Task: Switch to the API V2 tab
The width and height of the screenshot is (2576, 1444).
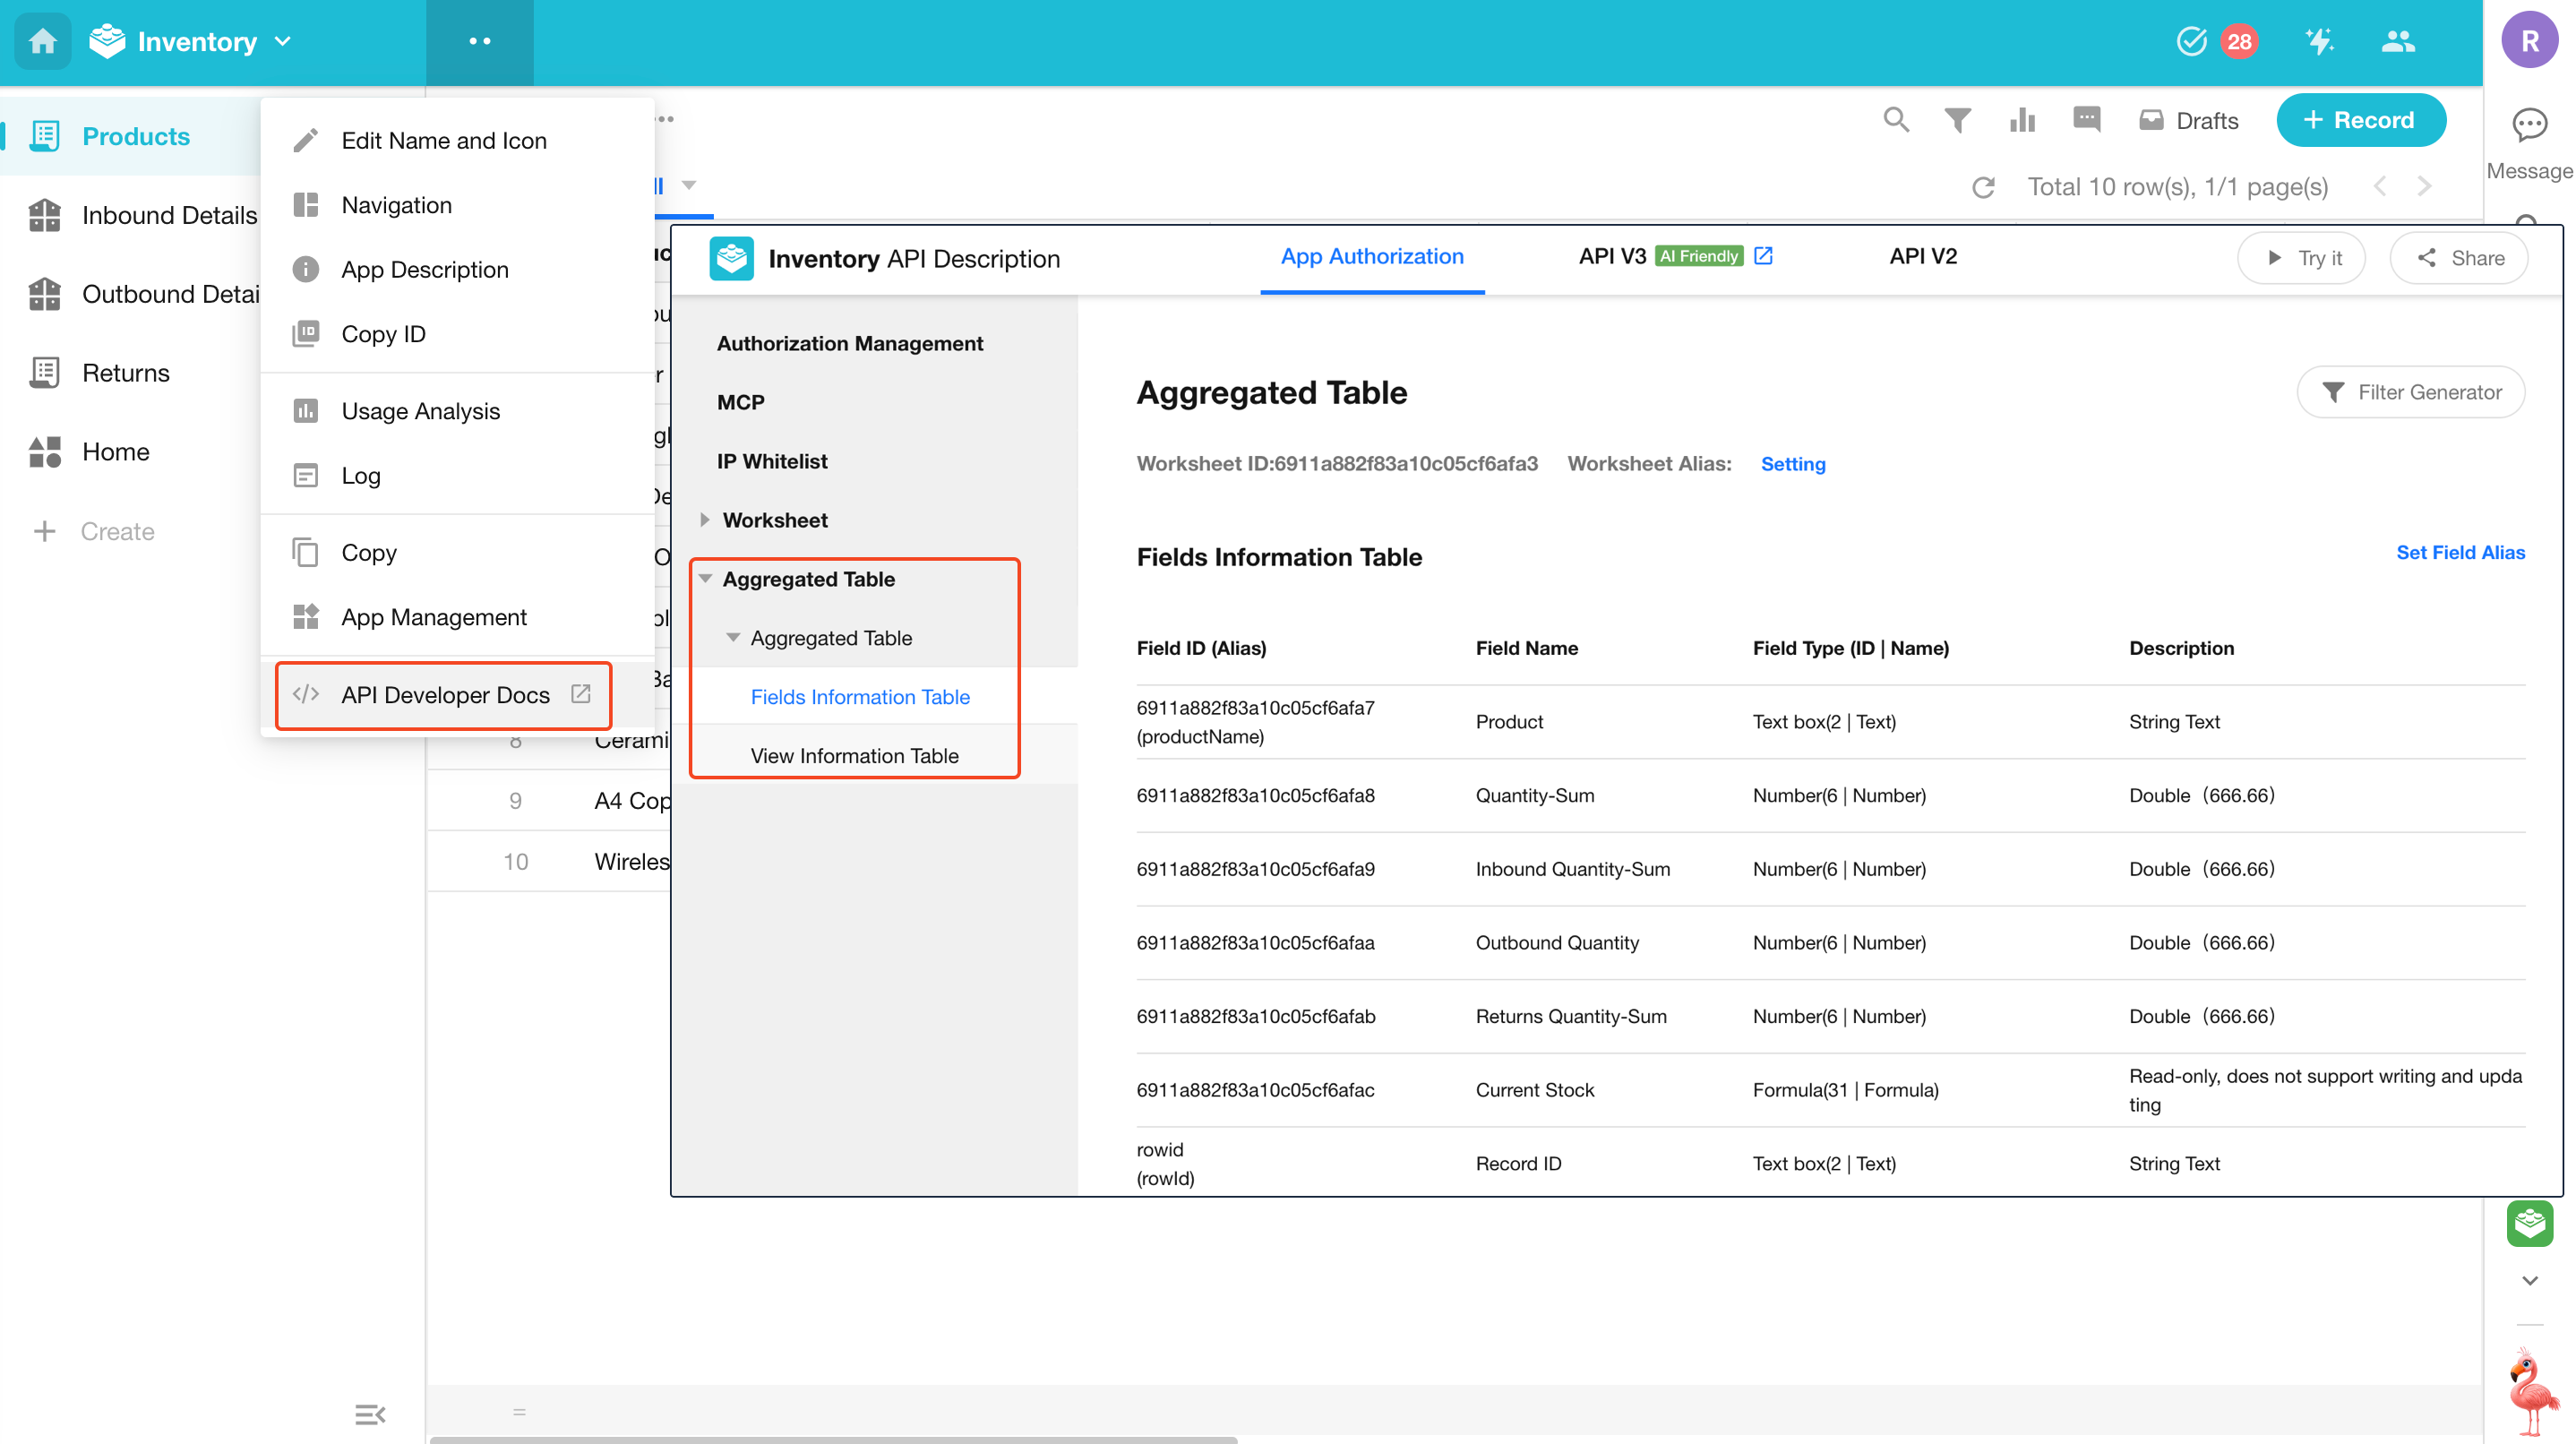Action: 1922,257
